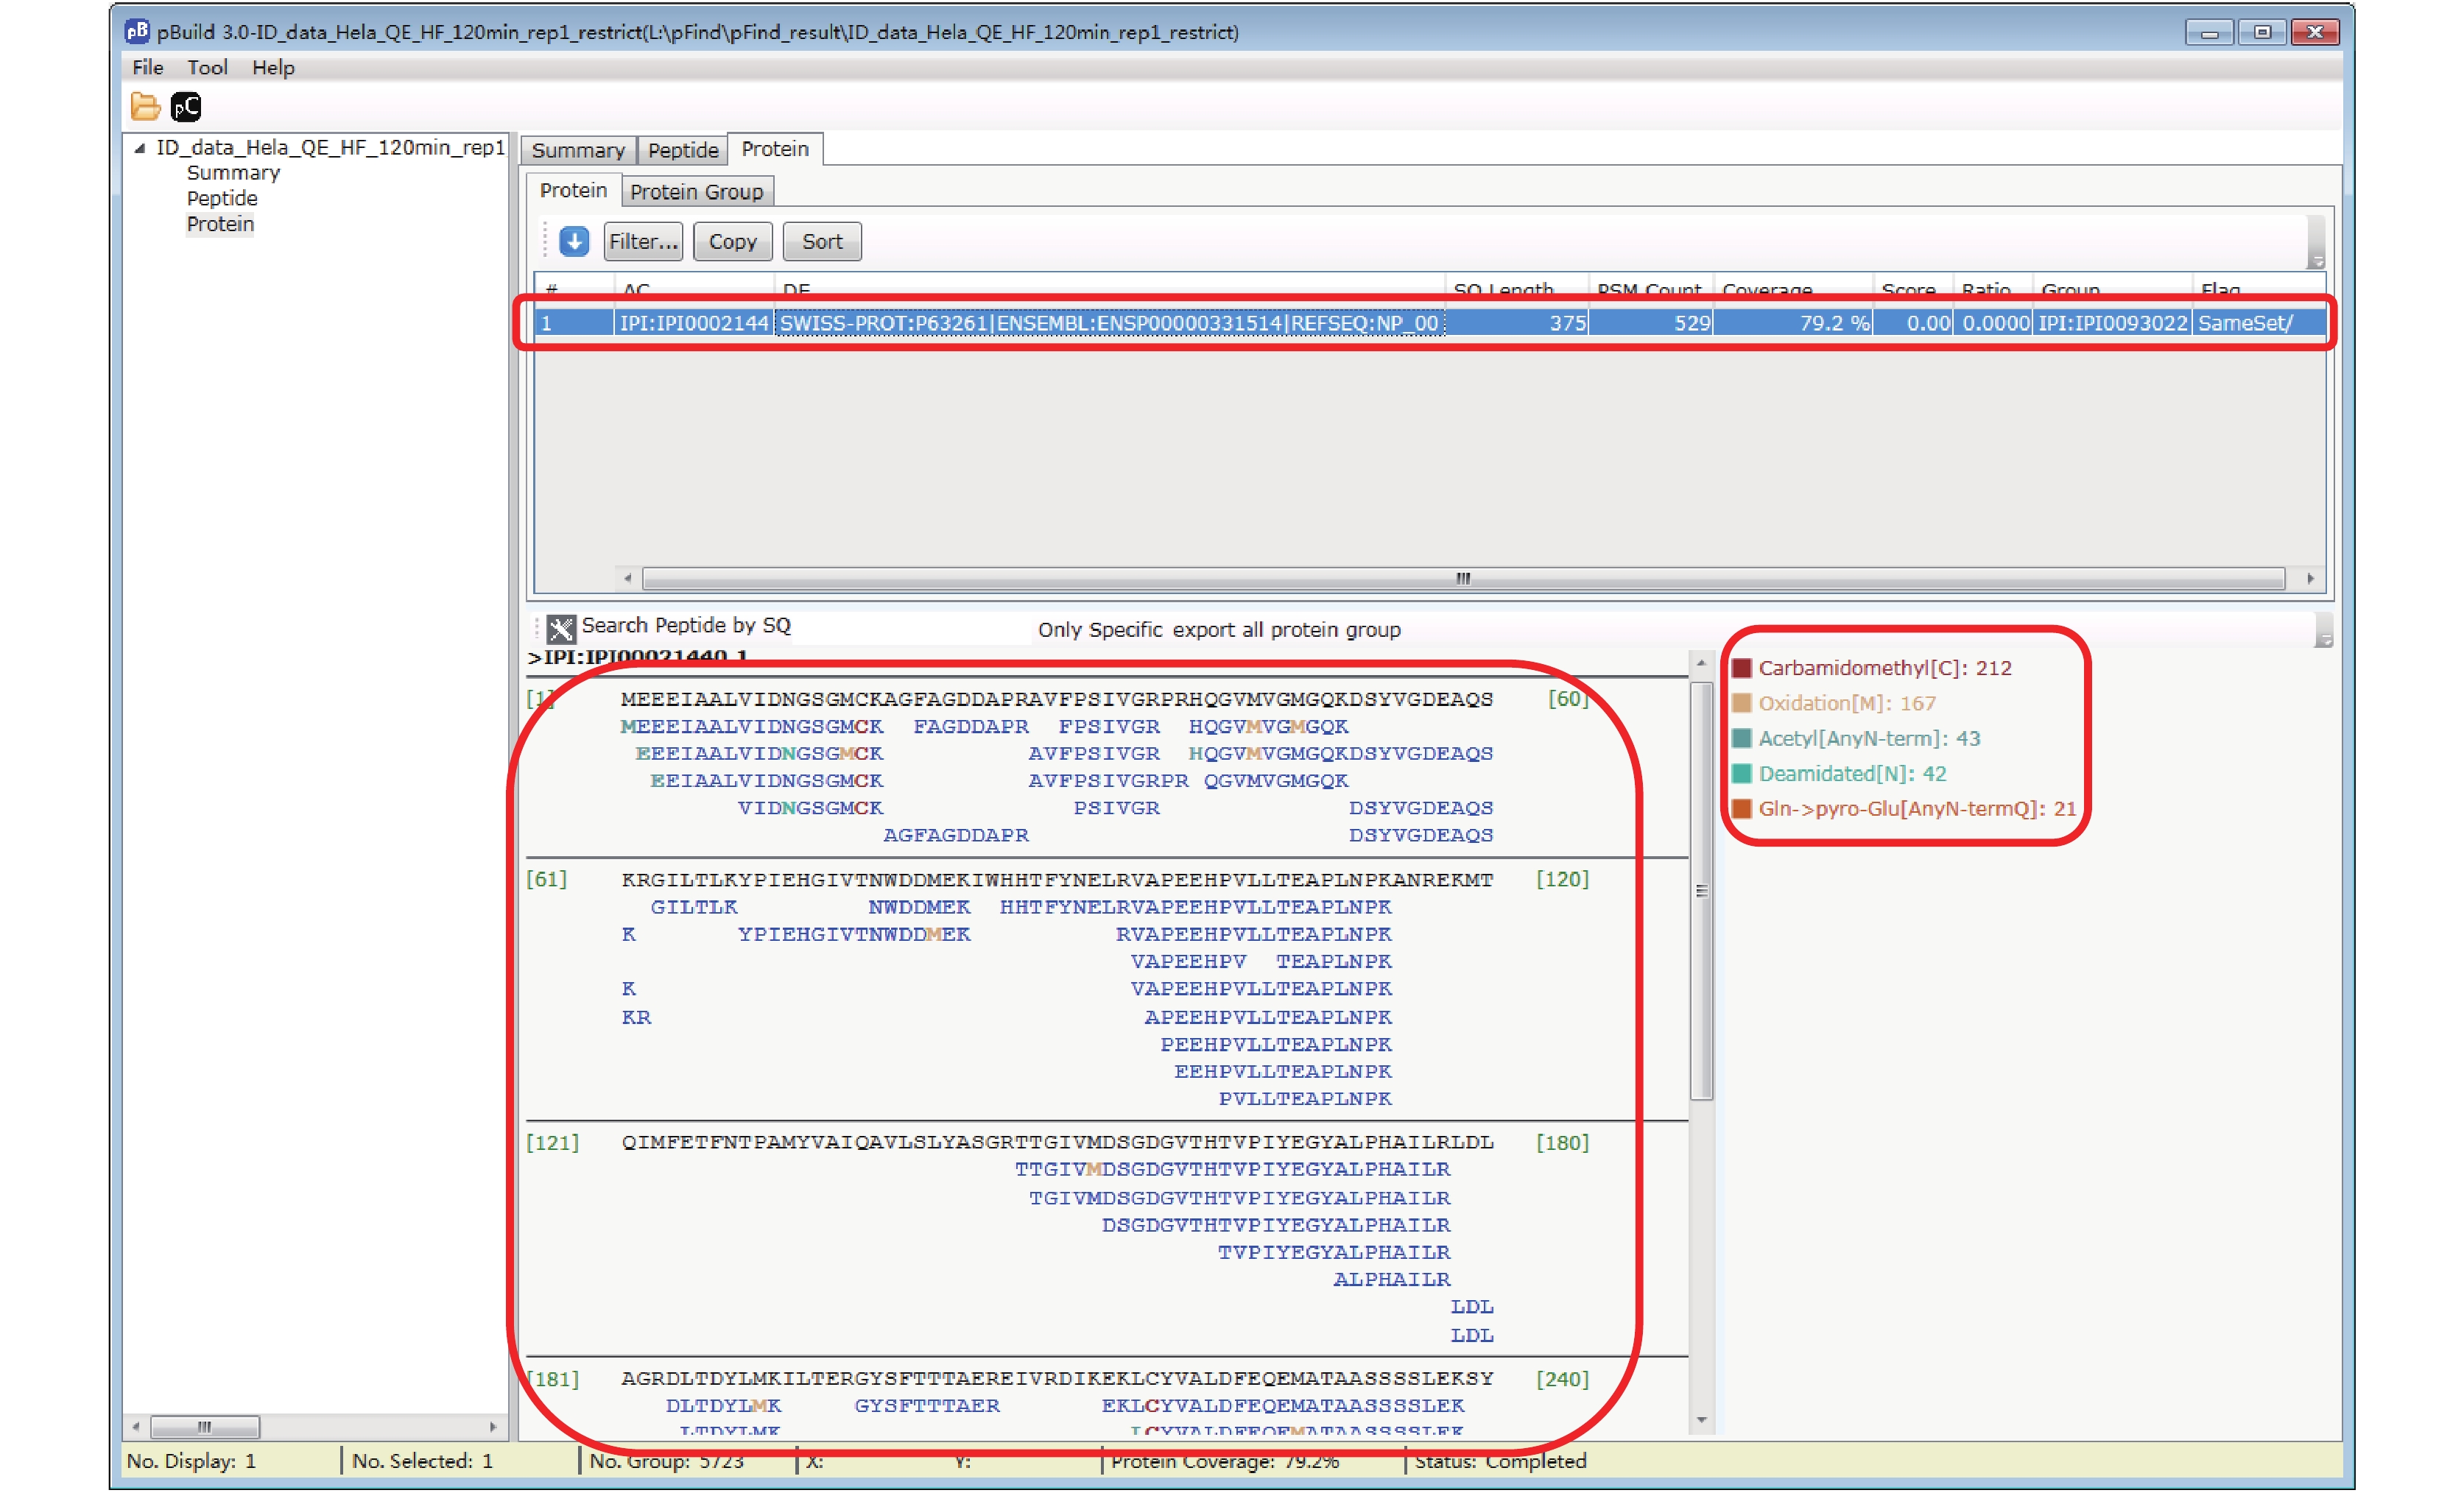Click Only Specific option
This screenshot has height=1493, width=2464.
tap(1100, 630)
